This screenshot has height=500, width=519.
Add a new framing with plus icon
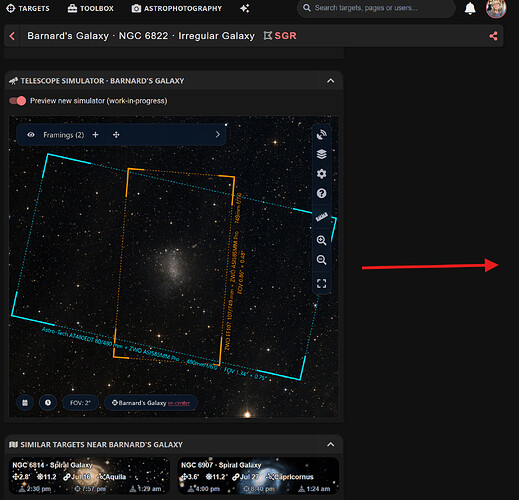pos(95,135)
